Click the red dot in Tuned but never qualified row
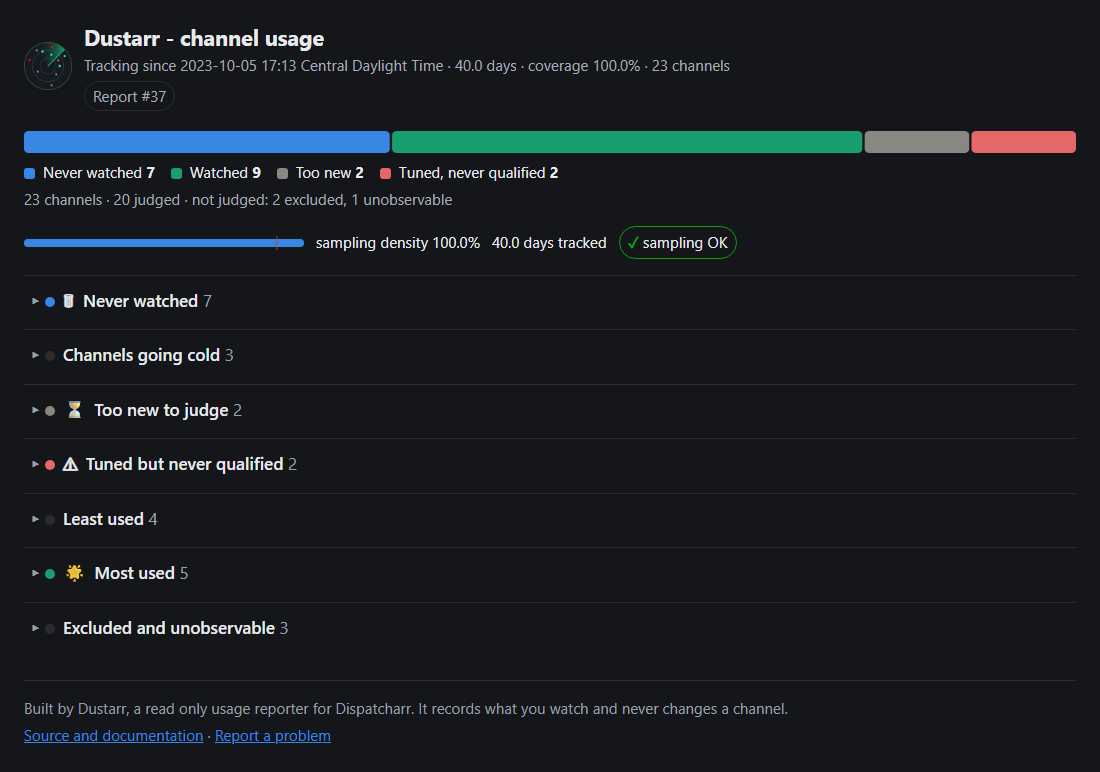The image size is (1100, 772). pyautogui.click(x=50, y=465)
